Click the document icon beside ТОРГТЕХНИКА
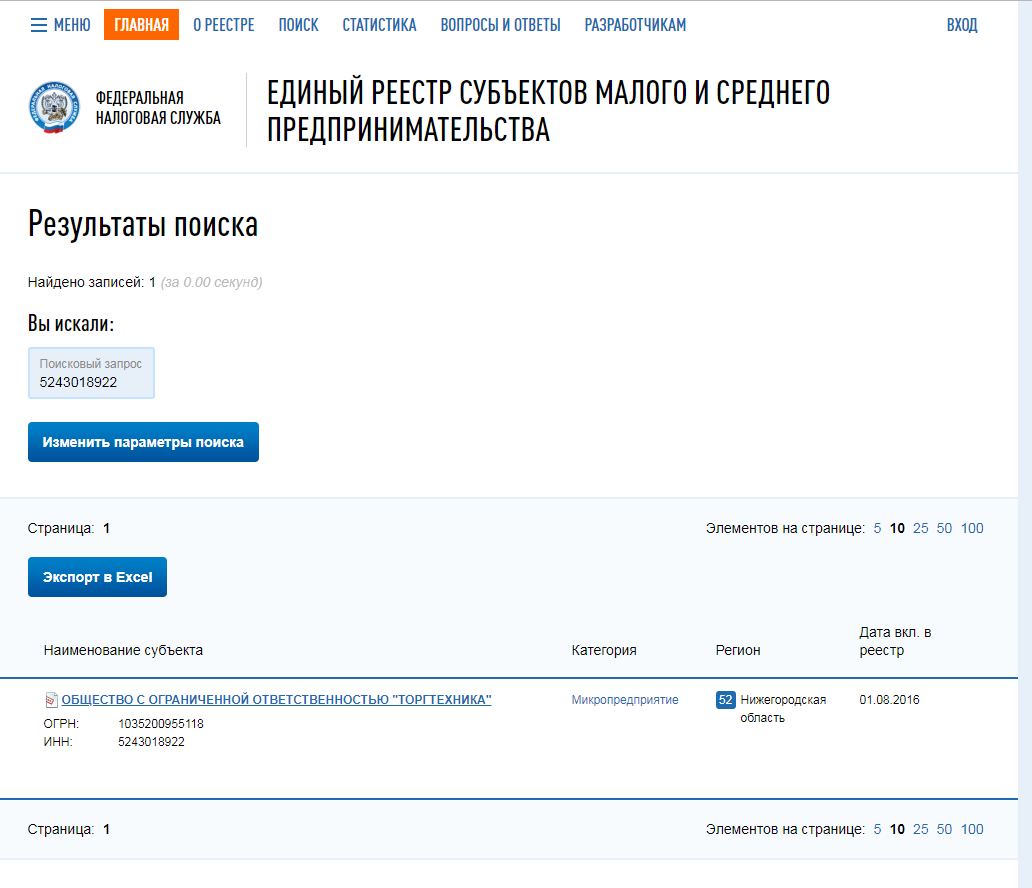Screen dimensions: 1032x888 [x=51, y=700]
